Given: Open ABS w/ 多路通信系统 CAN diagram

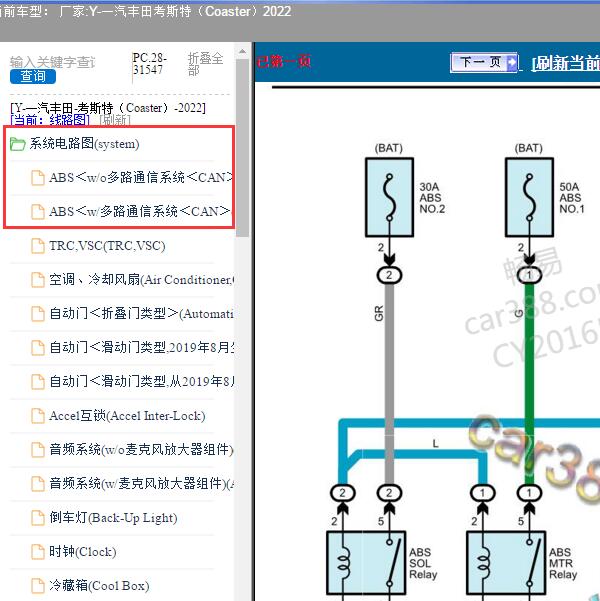Looking at the screenshot, I should tap(140, 211).
